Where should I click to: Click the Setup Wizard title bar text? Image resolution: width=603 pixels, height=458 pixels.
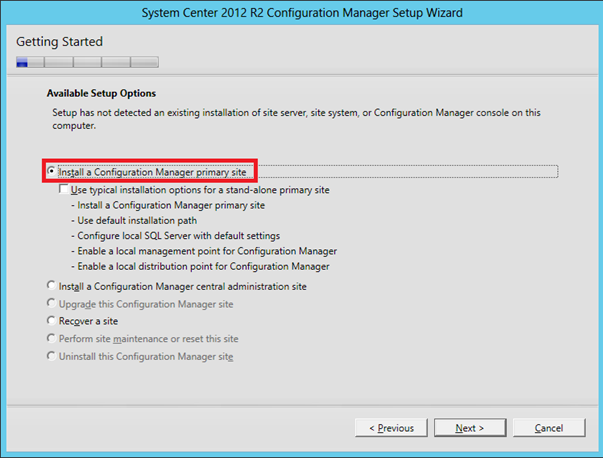pyautogui.click(x=302, y=13)
